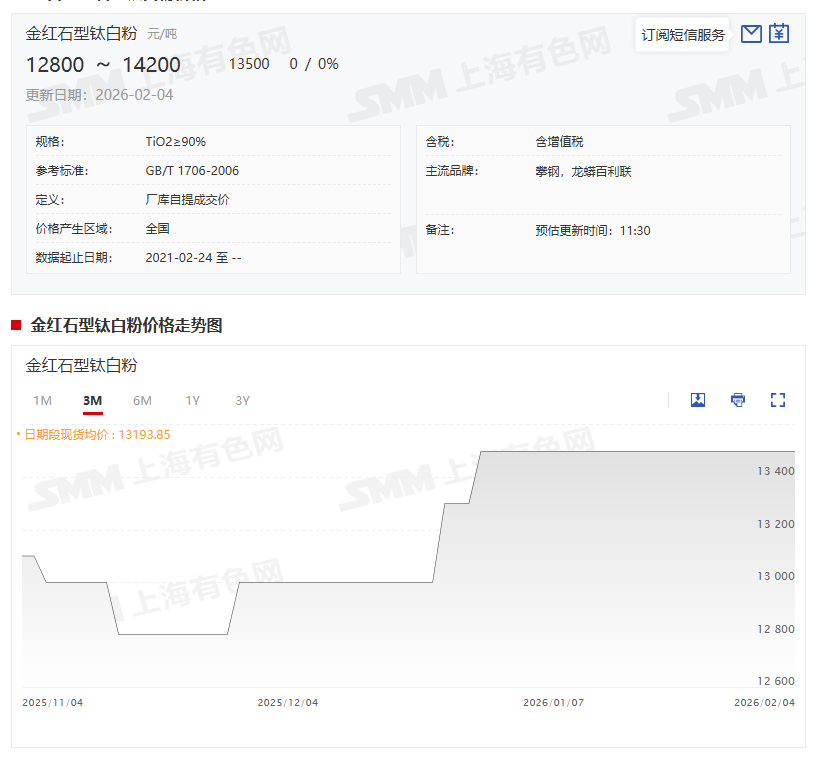Download the chart as an image
Screen dimensions: 816x759
[698, 400]
